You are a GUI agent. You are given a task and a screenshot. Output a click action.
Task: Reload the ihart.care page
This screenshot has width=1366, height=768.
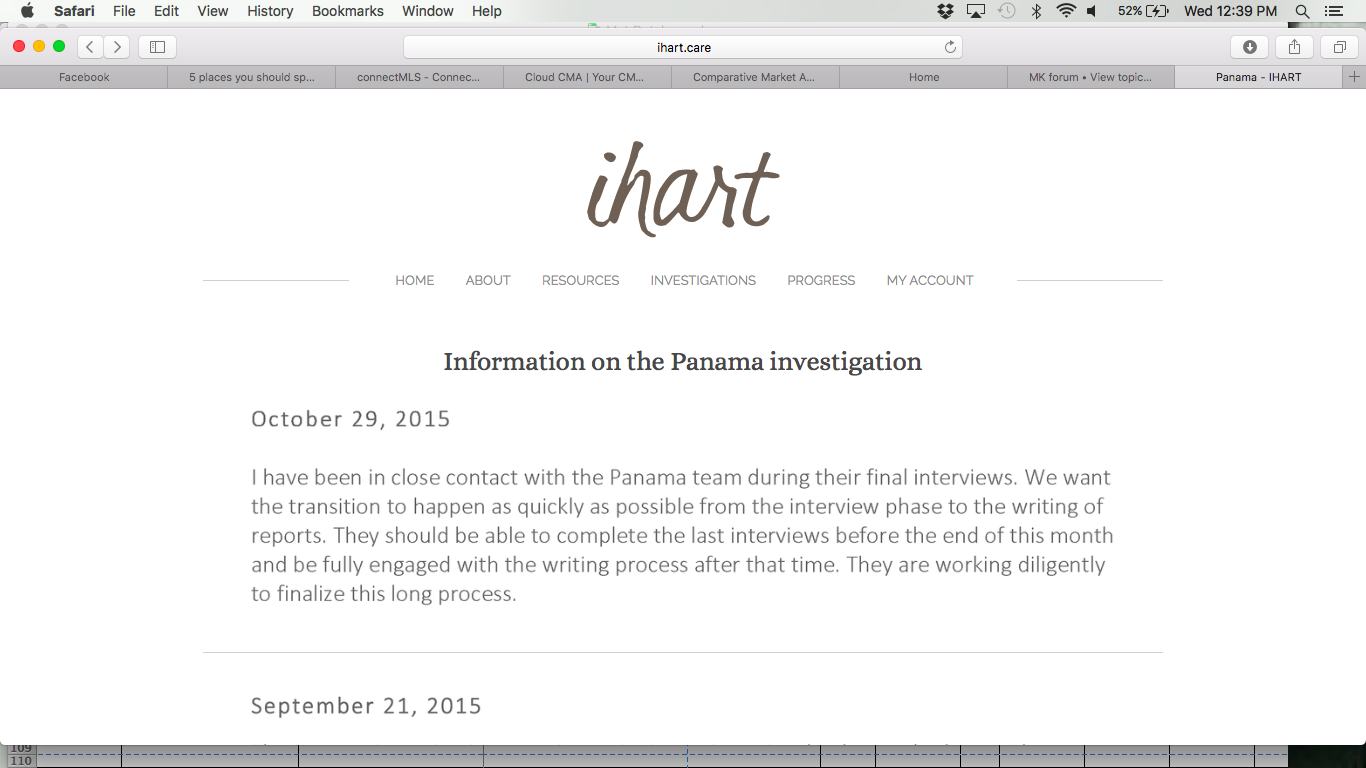coord(950,46)
